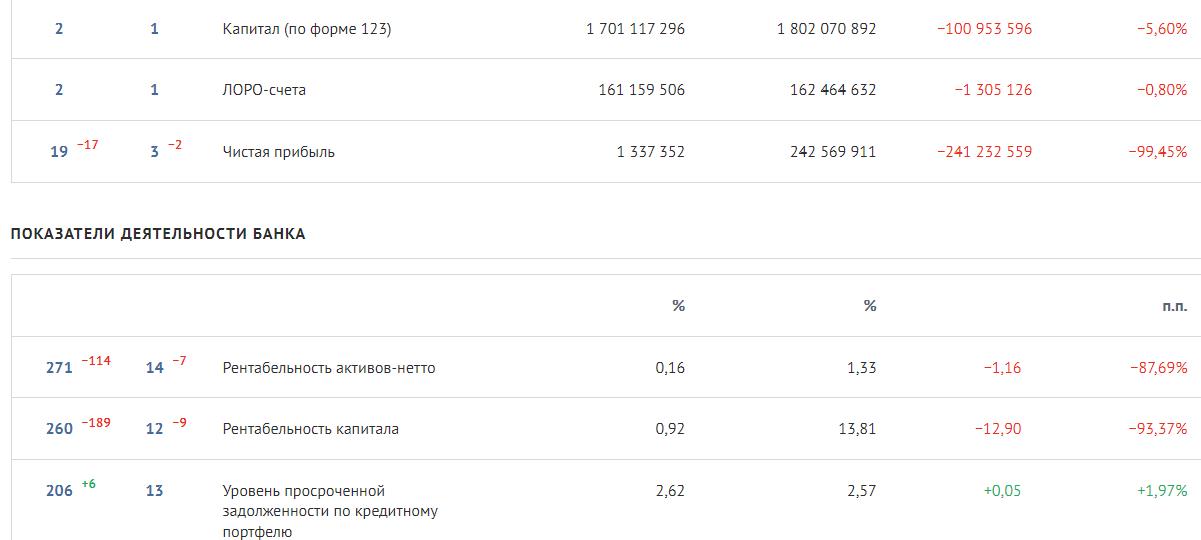Image resolution: width=1201 pixels, height=540 pixels.
Task: Click regional rank 13 in просроченной задолженности row
Action: coord(155,491)
